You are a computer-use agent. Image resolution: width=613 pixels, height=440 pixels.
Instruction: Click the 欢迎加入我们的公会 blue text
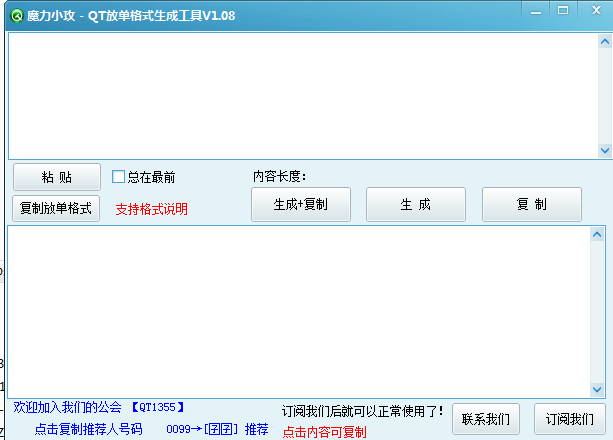tap(67, 408)
